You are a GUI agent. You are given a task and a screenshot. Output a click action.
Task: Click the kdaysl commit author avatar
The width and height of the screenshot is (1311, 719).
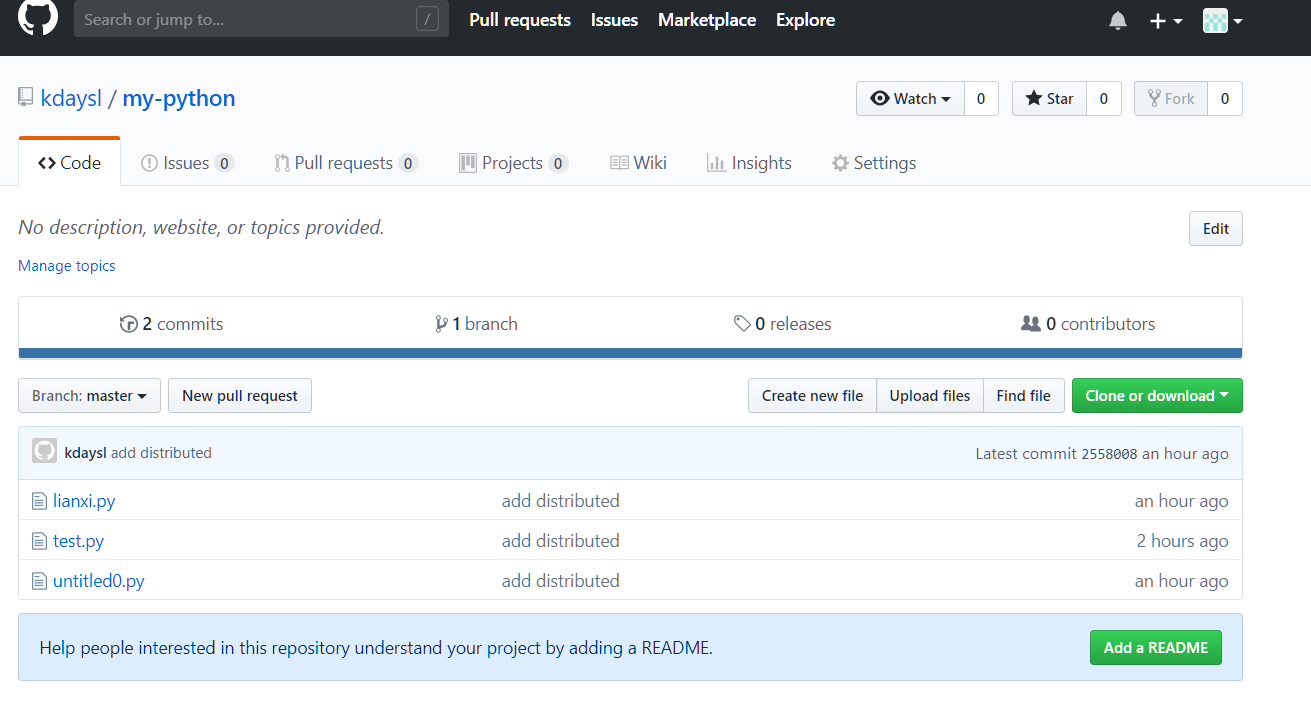pyautogui.click(x=44, y=452)
